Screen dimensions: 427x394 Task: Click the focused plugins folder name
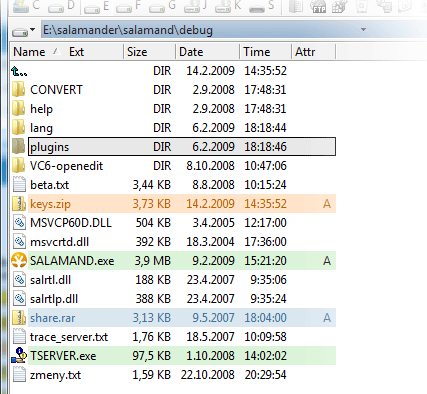50,147
